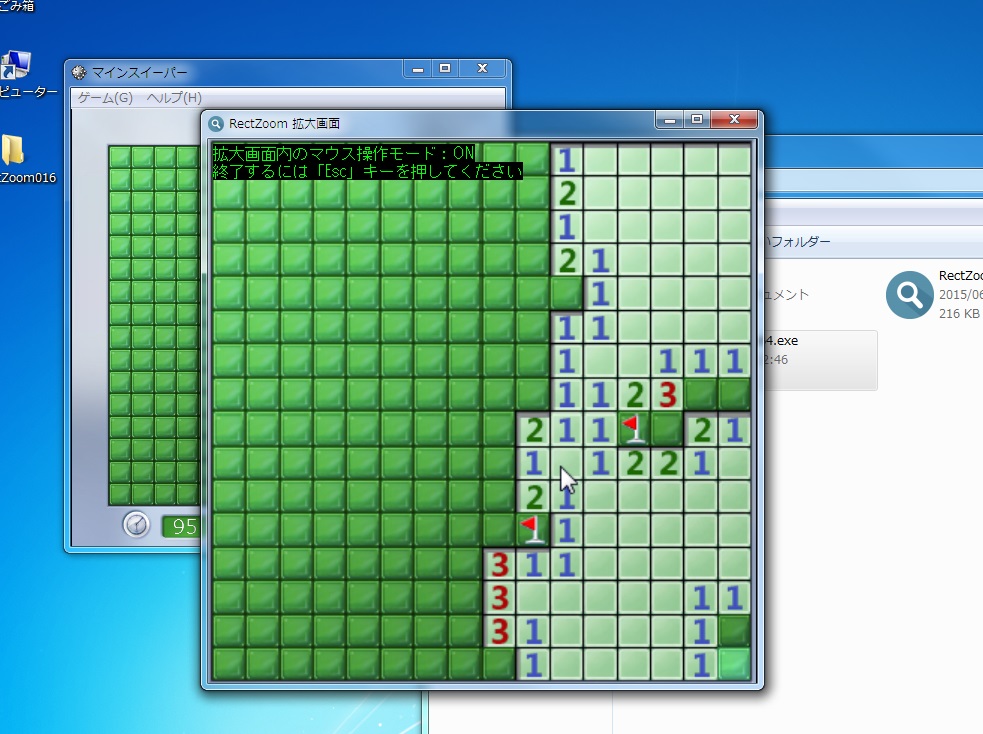Click the mine icon in the マインスイーパー title bar
Image resolution: width=983 pixels, height=734 pixels.
[x=79, y=73]
